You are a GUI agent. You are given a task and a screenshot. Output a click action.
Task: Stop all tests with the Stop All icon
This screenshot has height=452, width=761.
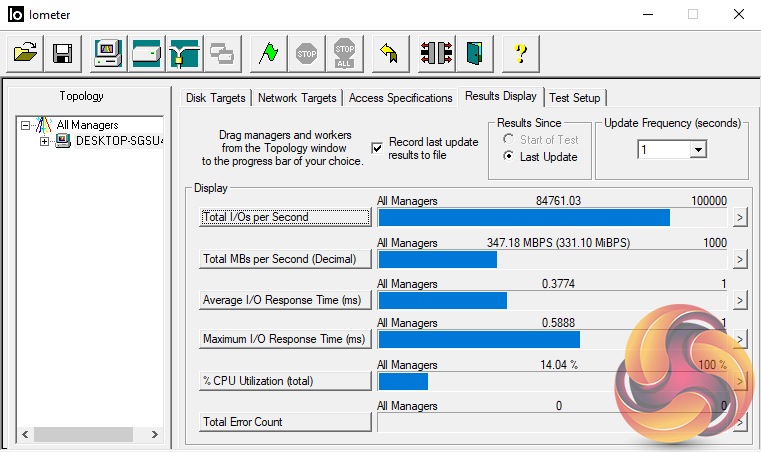point(345,53)
